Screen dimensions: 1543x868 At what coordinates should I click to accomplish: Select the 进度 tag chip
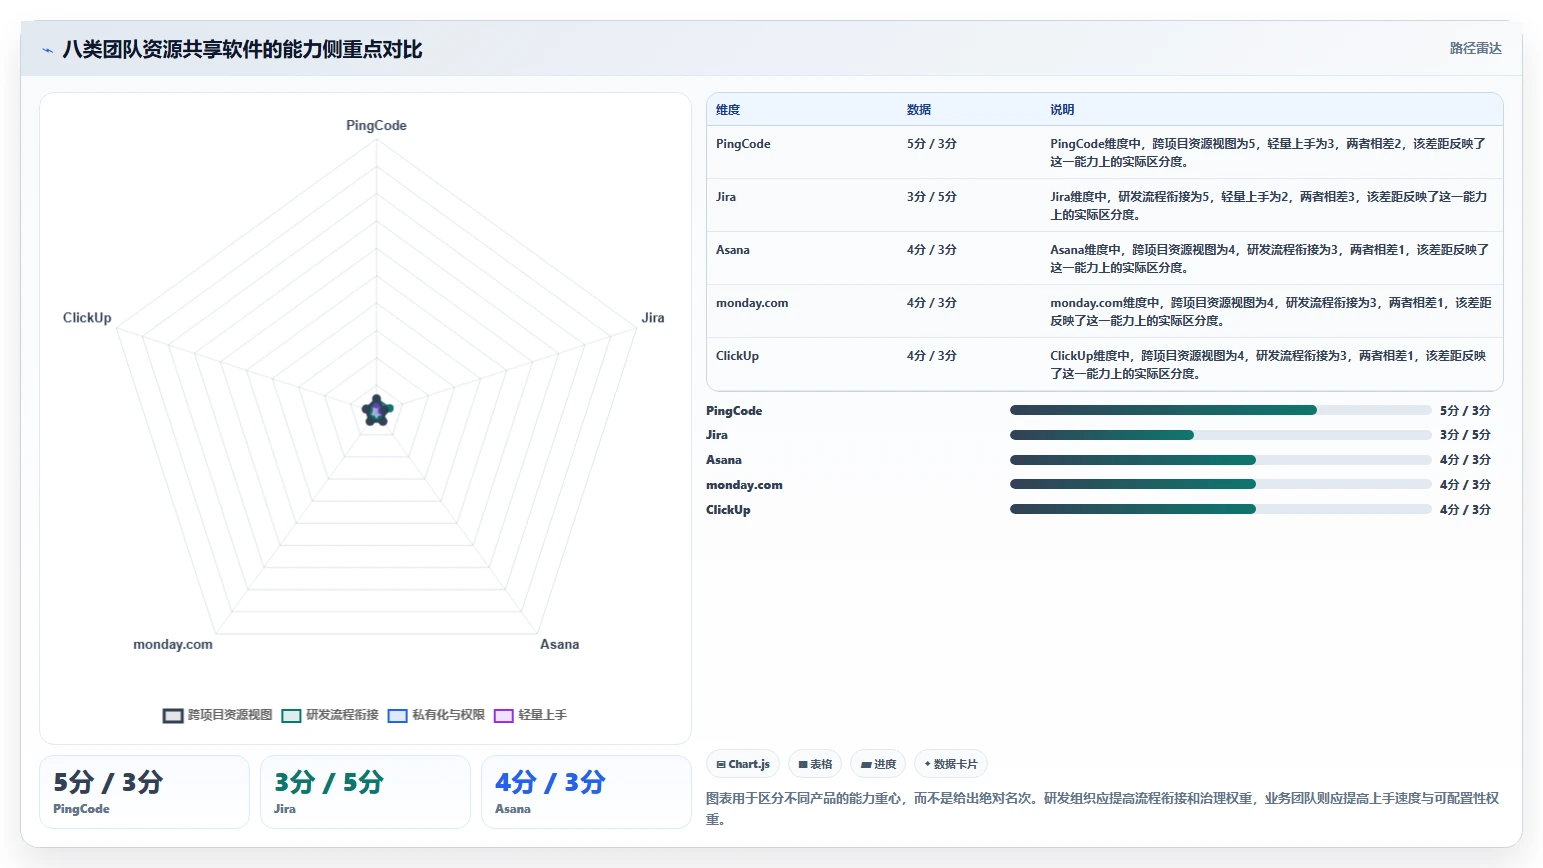point(878,764)
